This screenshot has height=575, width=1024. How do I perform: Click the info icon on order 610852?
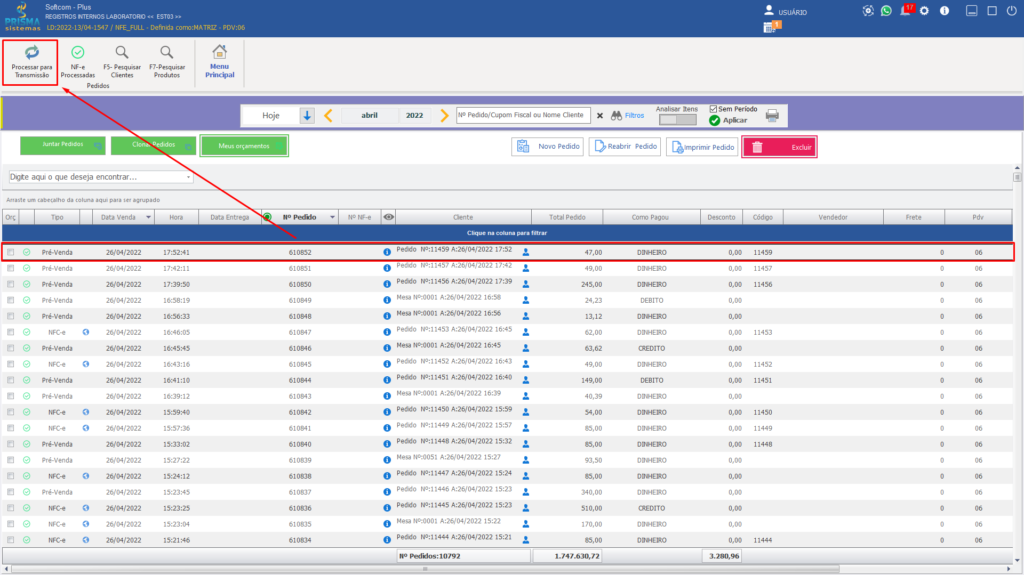(387, 252)
